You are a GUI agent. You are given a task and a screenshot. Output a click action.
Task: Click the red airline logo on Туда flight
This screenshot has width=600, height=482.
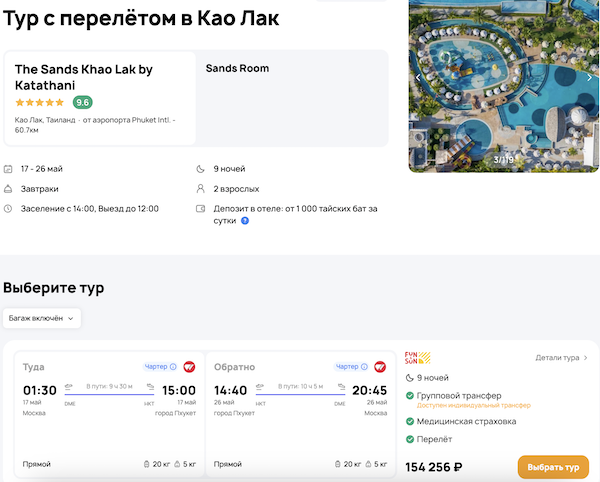point(189,367)
